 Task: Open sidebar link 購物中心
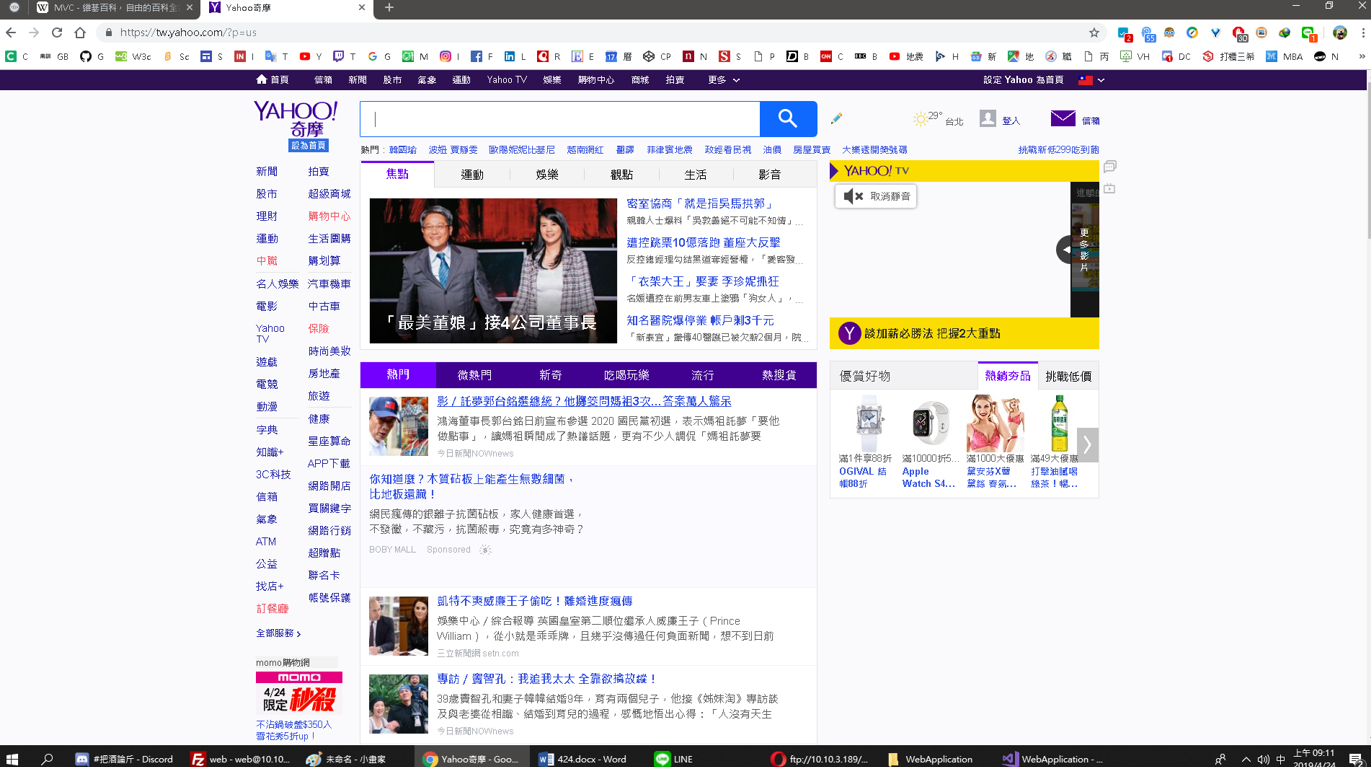pyautogui.click(x=329, y=216)
